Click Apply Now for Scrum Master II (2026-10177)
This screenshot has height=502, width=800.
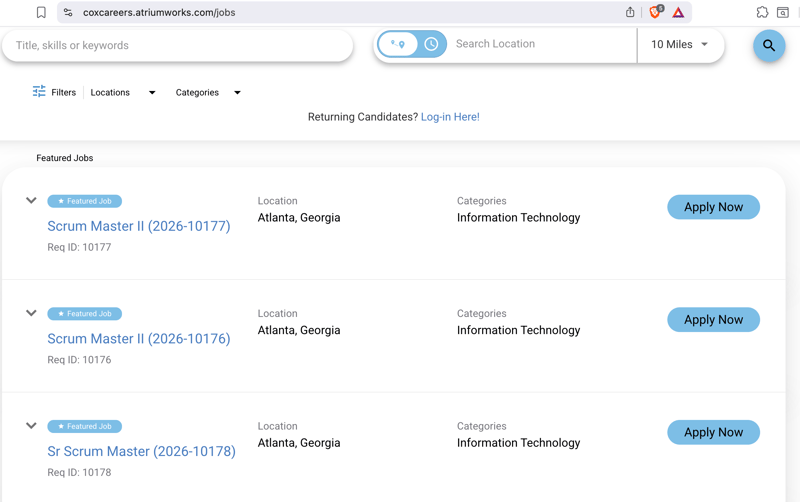(713, 207)
